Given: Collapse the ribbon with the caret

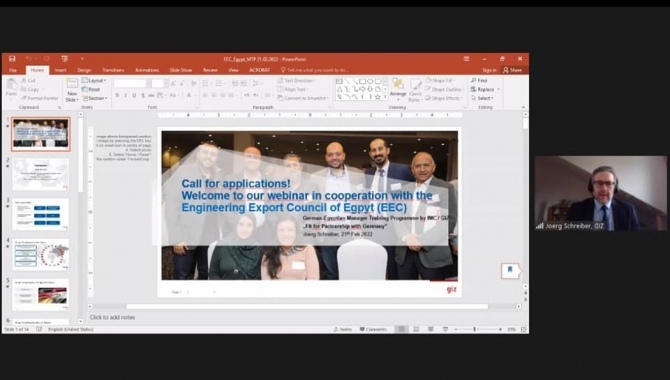Looking at the screenshot, I should click(523, 107).
